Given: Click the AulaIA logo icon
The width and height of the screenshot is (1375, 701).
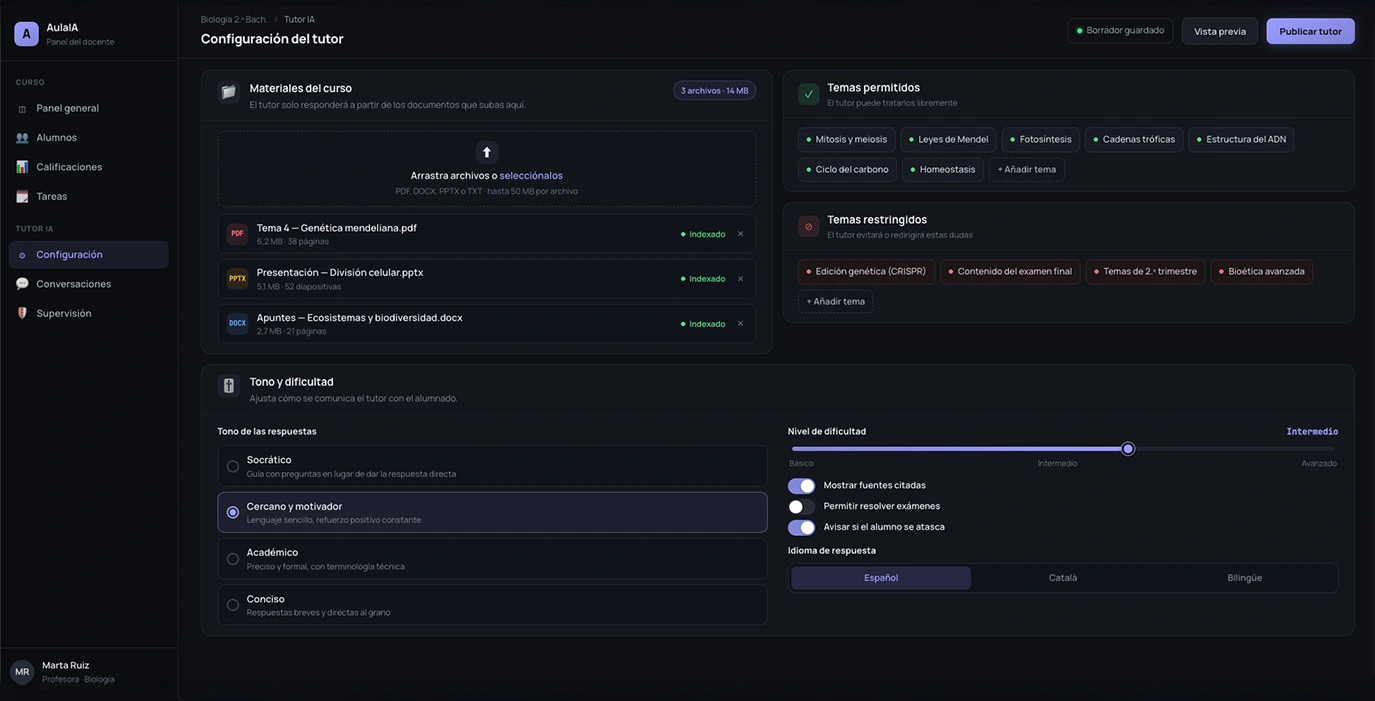Looking at the screenshot, I should tap(26, 34).
